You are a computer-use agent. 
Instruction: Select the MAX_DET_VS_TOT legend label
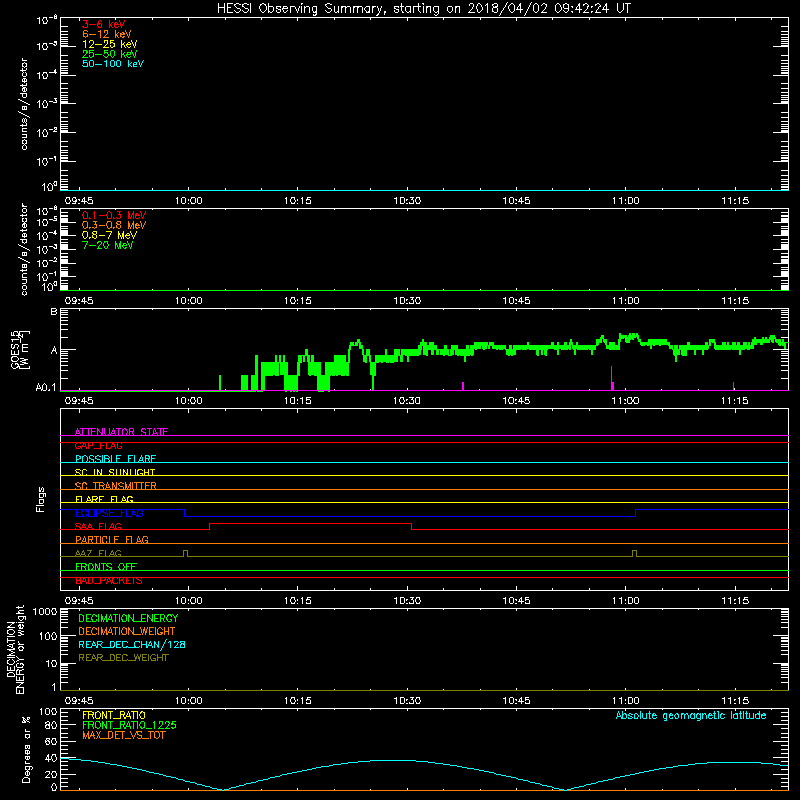(x=123, y=735)
